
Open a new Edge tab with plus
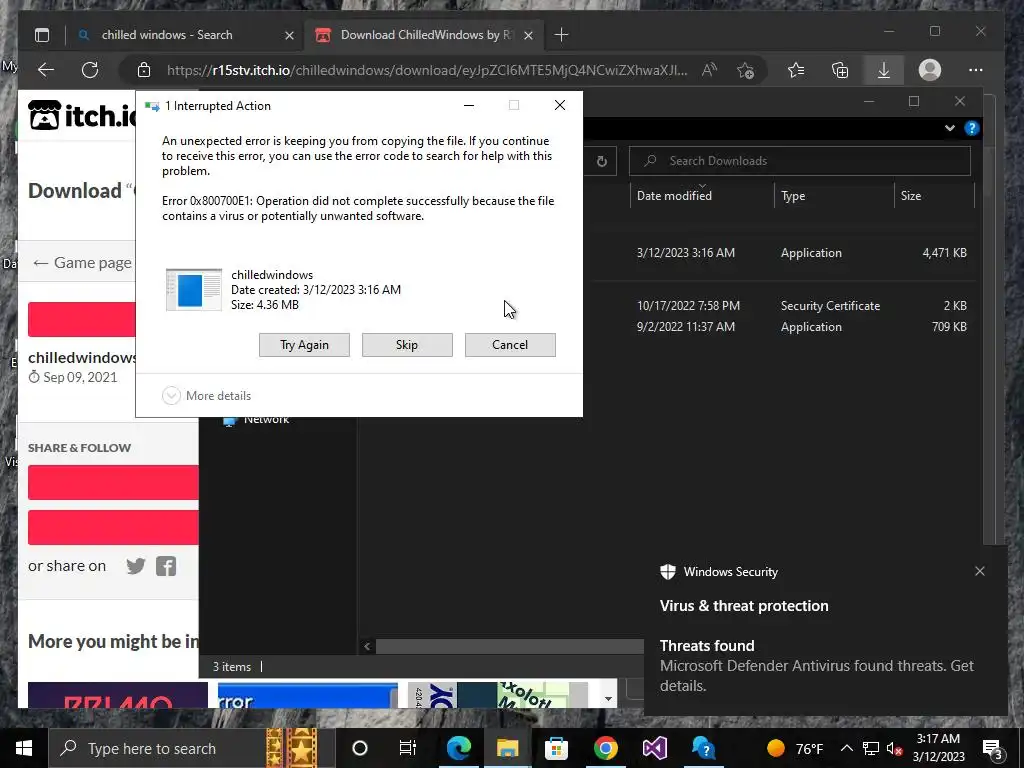(x=562, y=35)
